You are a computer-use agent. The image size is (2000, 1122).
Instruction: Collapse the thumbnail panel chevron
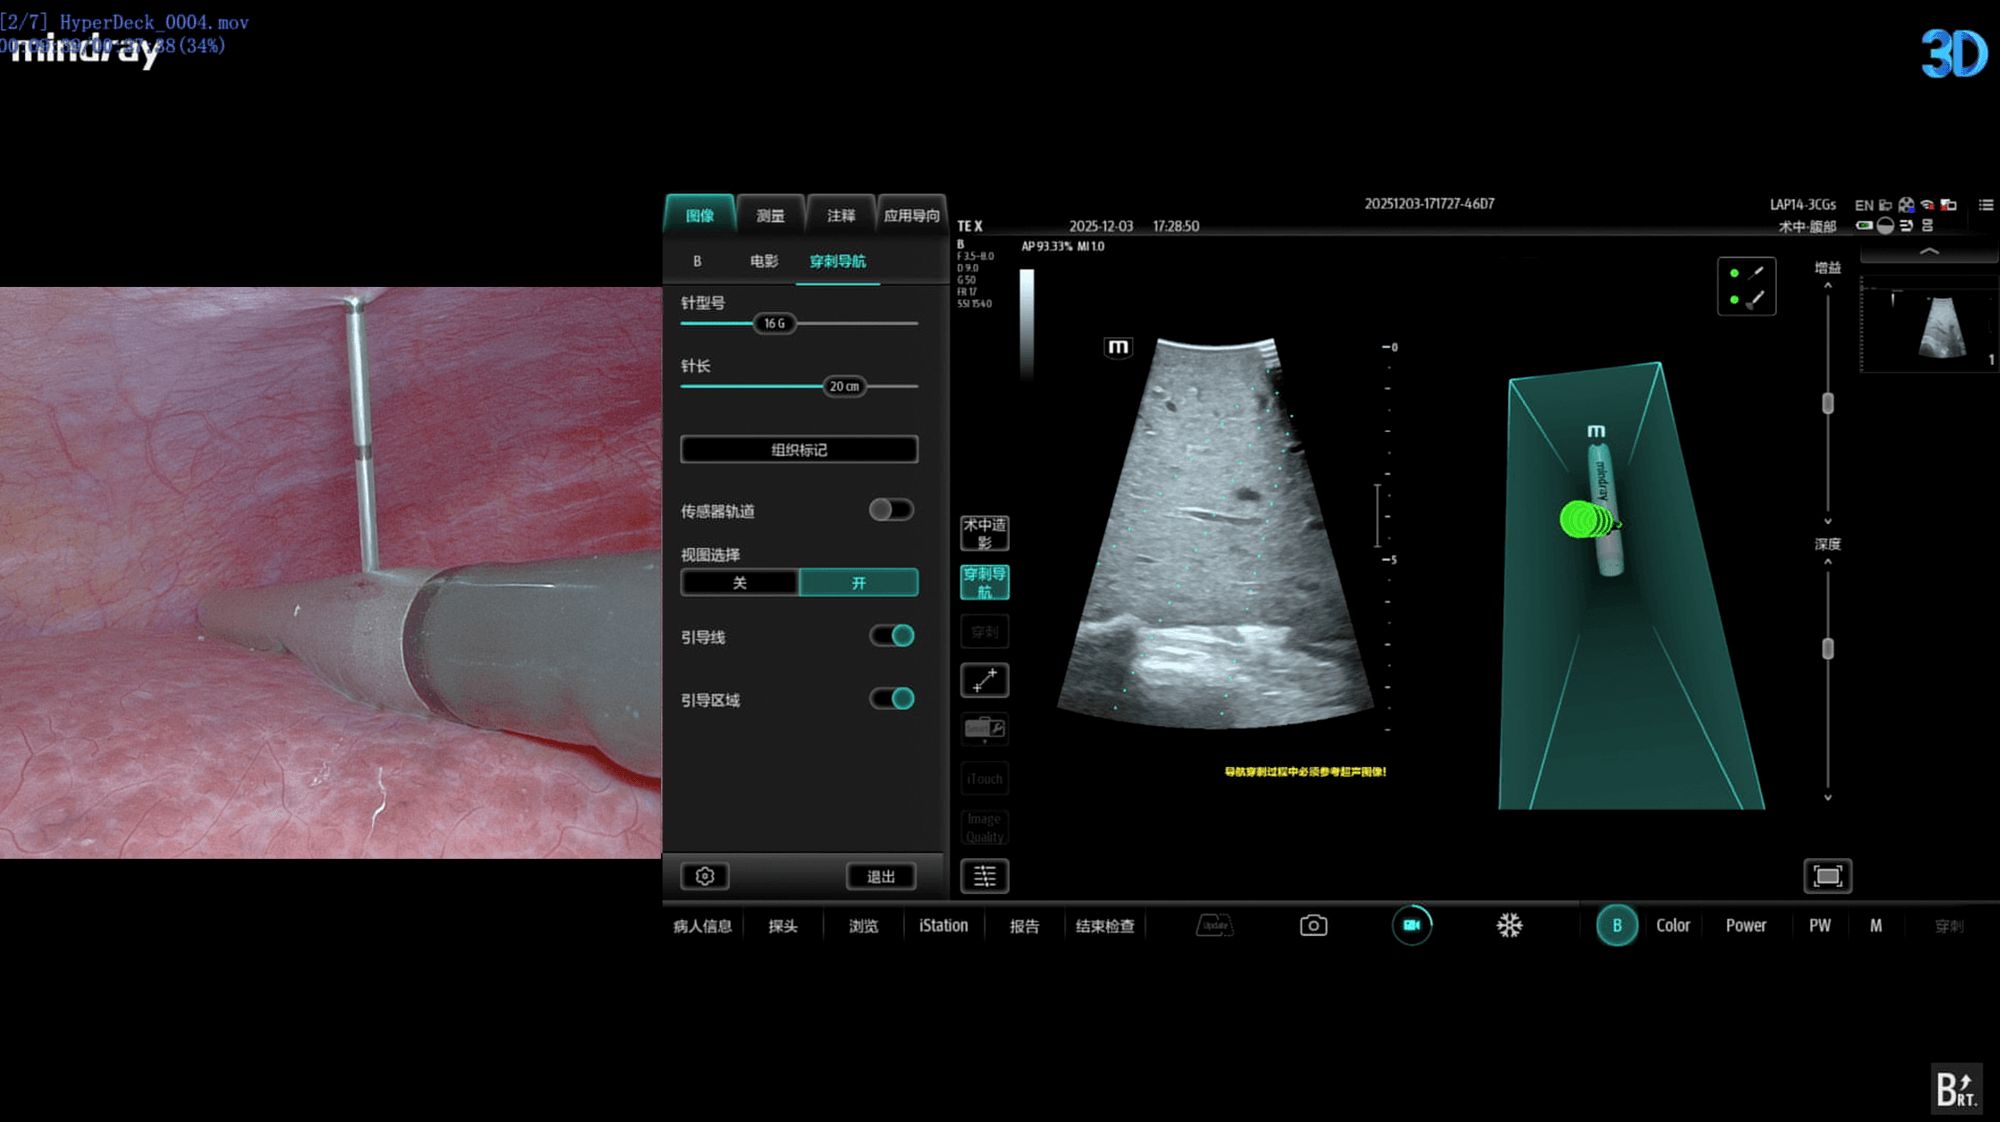pos(1929,252)
